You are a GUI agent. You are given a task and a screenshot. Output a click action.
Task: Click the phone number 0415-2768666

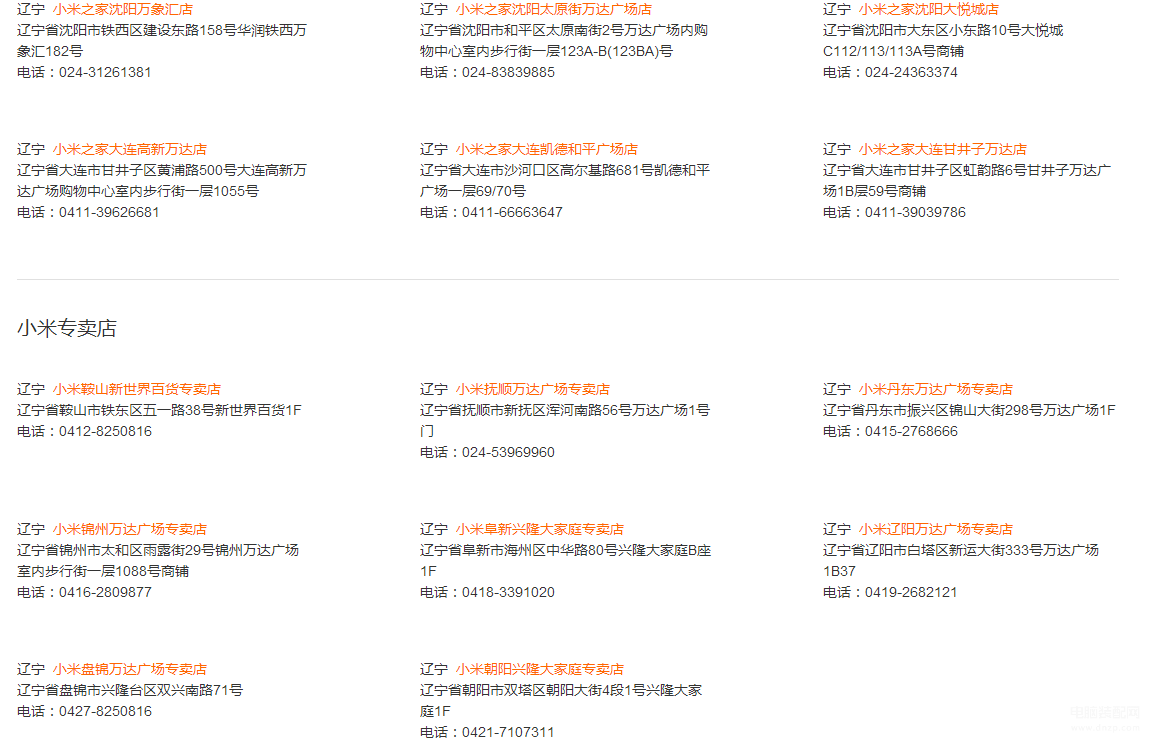coord(911,431)
